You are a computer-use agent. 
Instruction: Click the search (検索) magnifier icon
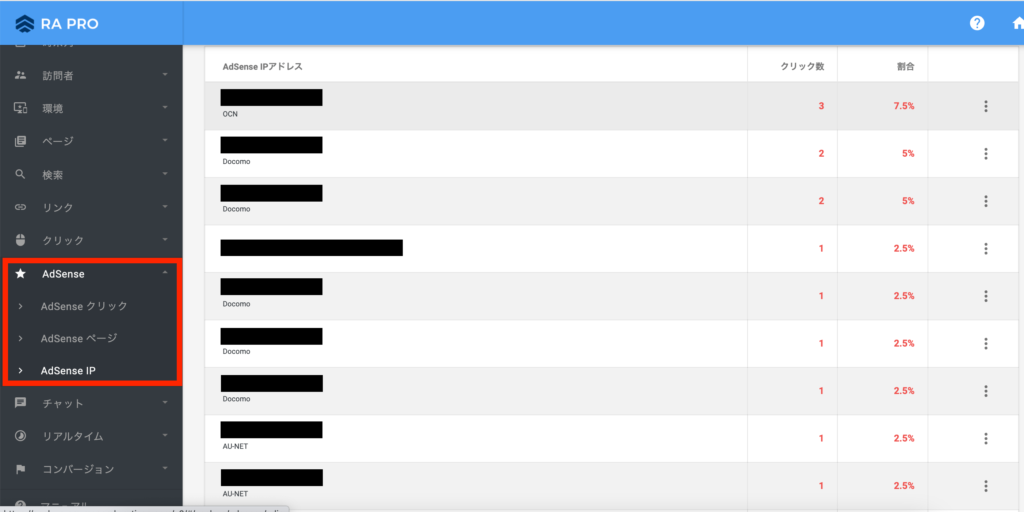(x=20, y=174)
